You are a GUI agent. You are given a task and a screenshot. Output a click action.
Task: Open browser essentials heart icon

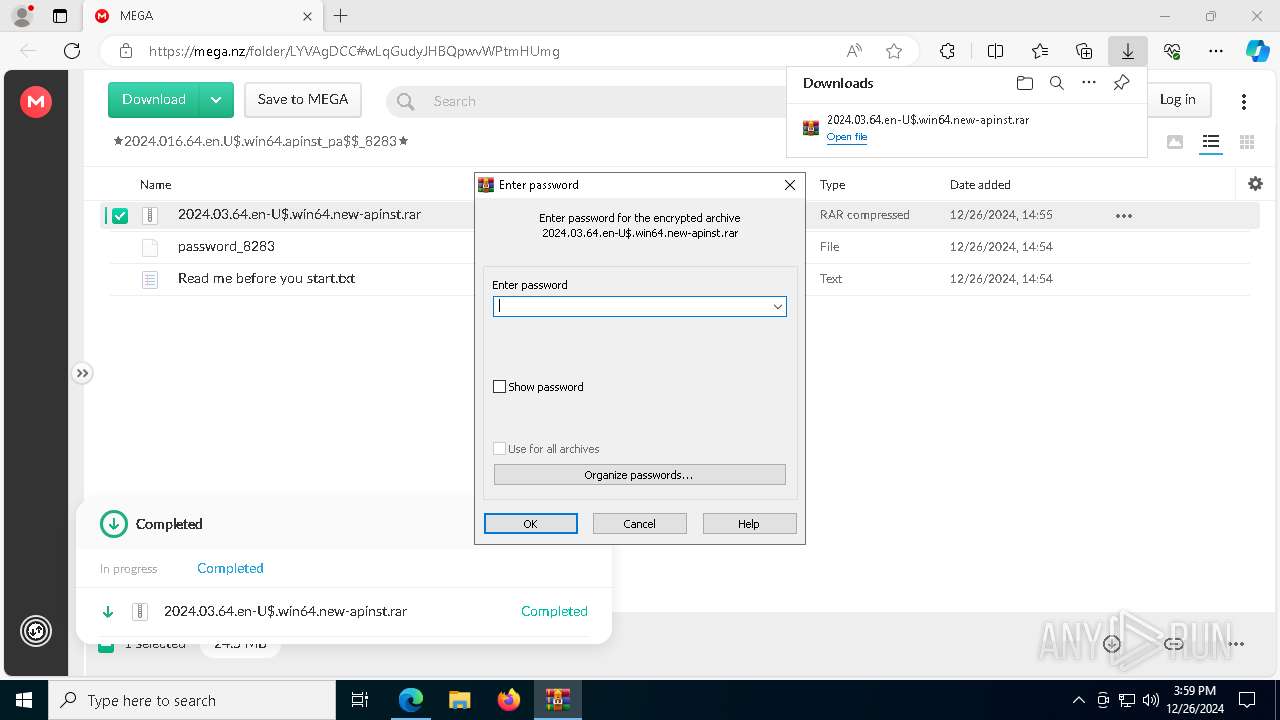point(1172,51)
